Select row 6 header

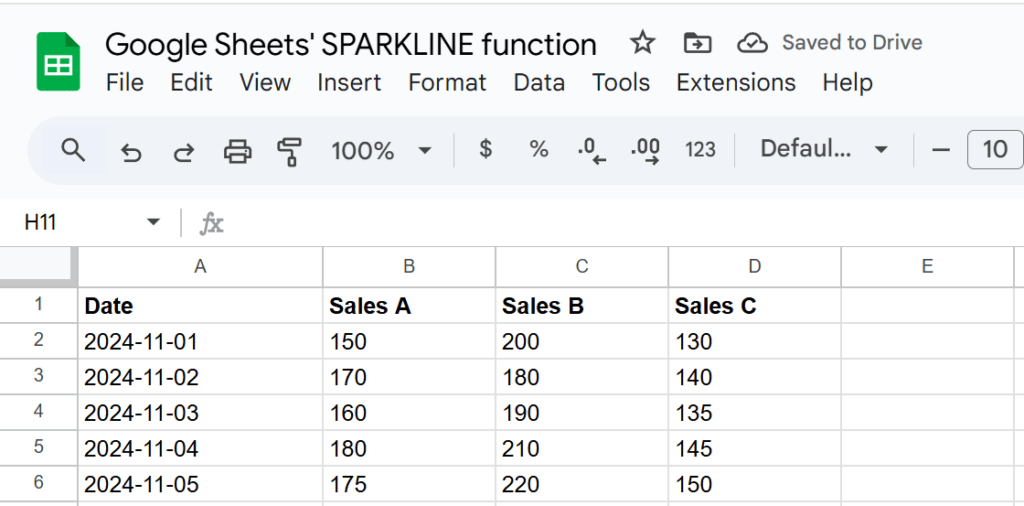pos(39,484)
